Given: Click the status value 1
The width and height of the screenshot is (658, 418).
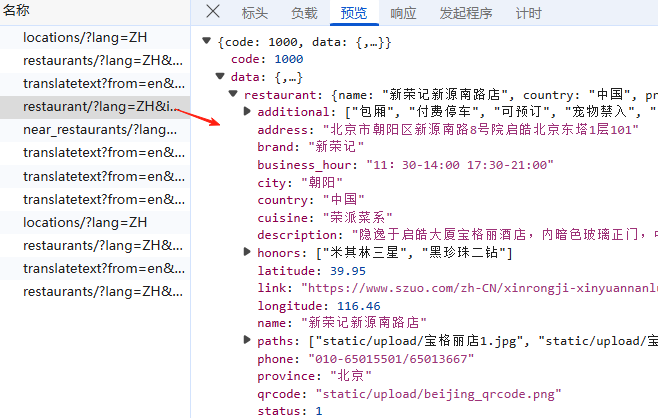Looking at the screenshot, I should coord(319,411).
